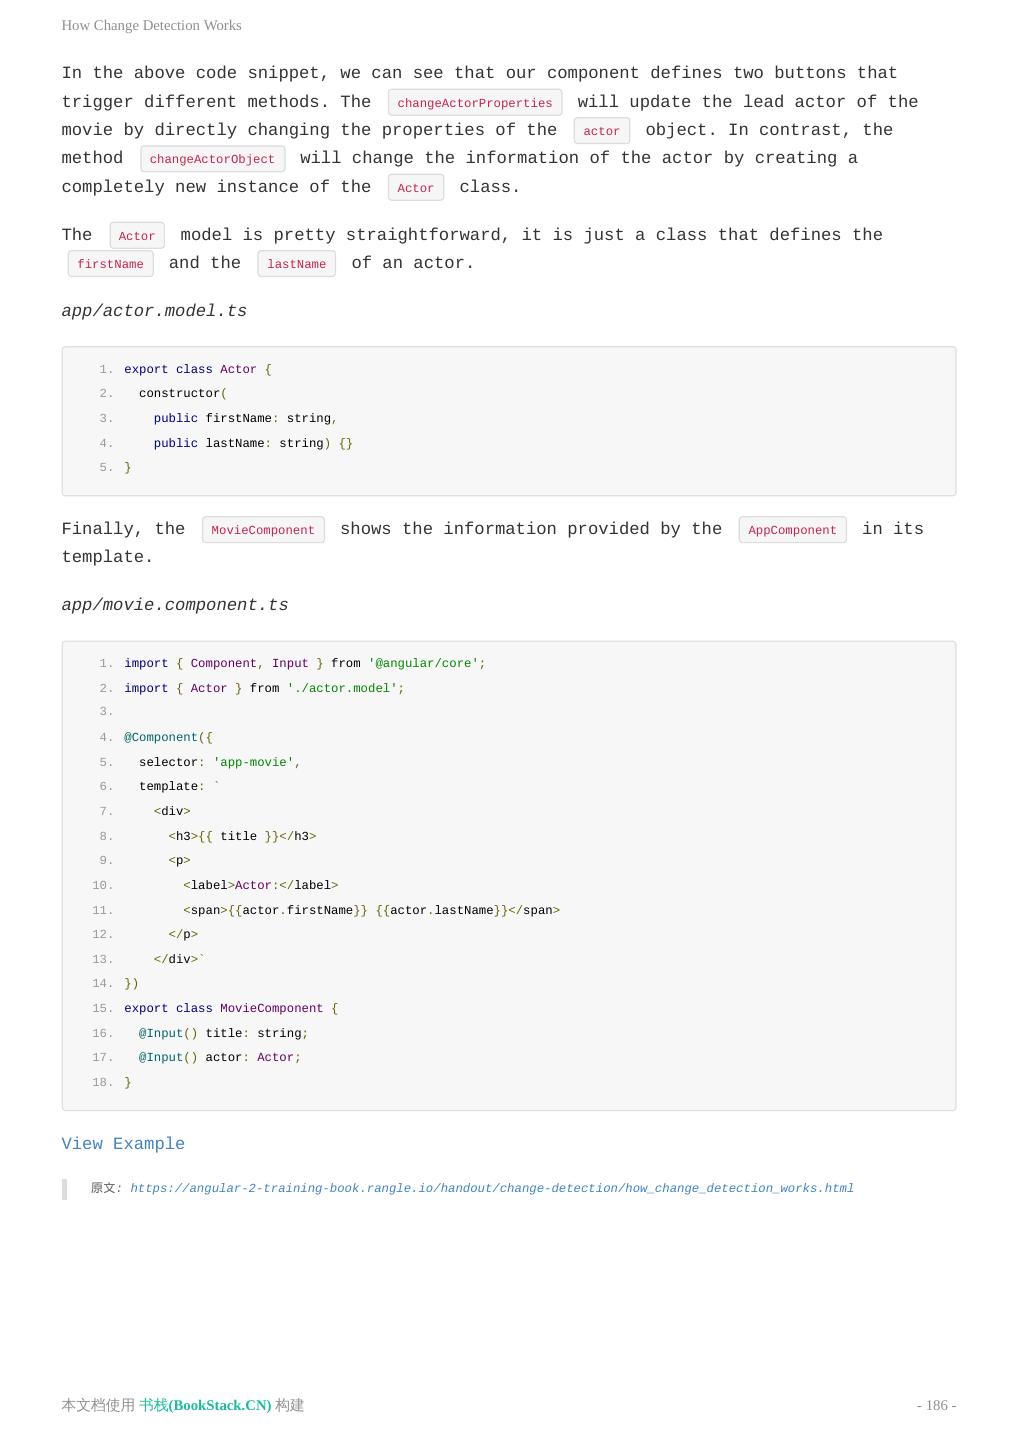Image resolution: width=1019 pixels, height=1440 pixels.
Task: Click the "@Input() title: string;" code line
Action: [223, 1033]
